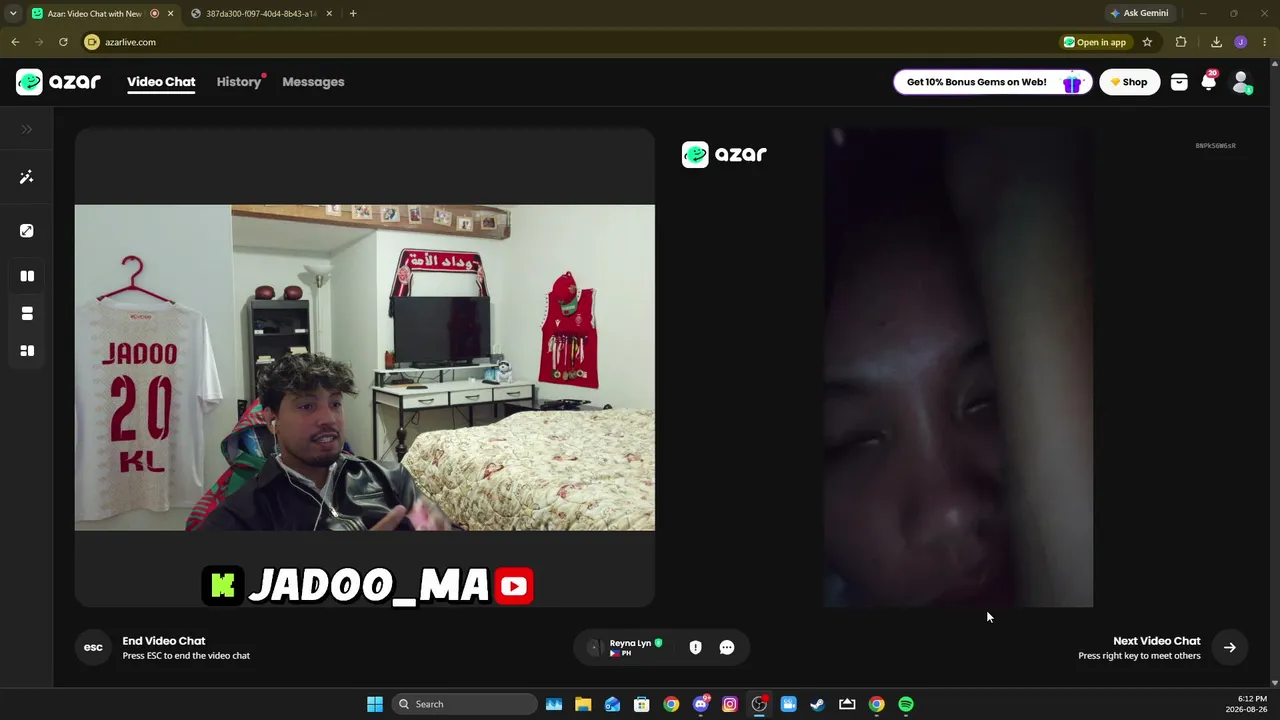Open the Video Chat tab
The height and width of the screenshot is (720, 1280).
coord(161,82)
